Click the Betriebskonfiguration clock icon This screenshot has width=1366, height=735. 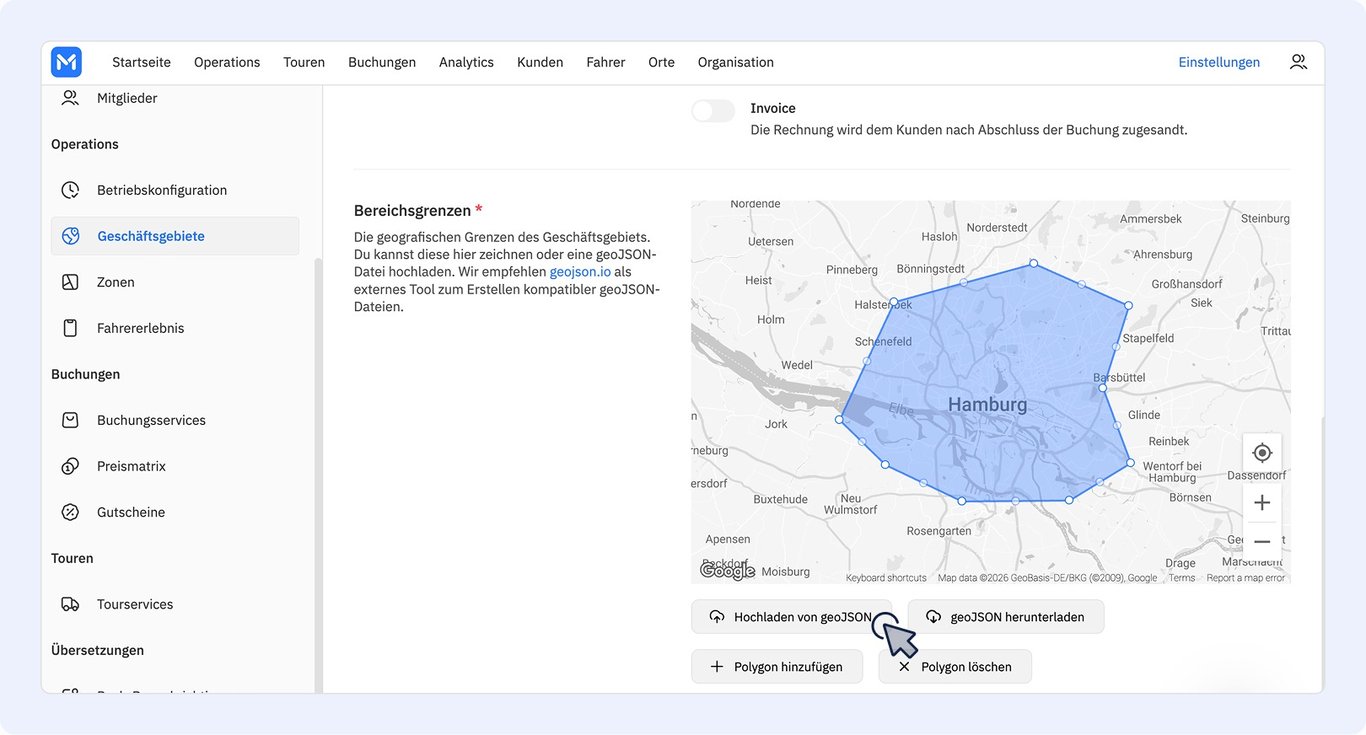tap(70, 190)
